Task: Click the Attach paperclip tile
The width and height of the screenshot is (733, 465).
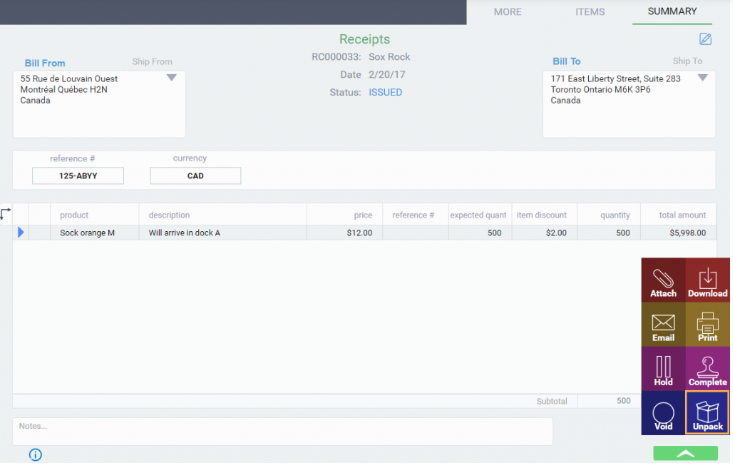Action: [x=665, y=281]
